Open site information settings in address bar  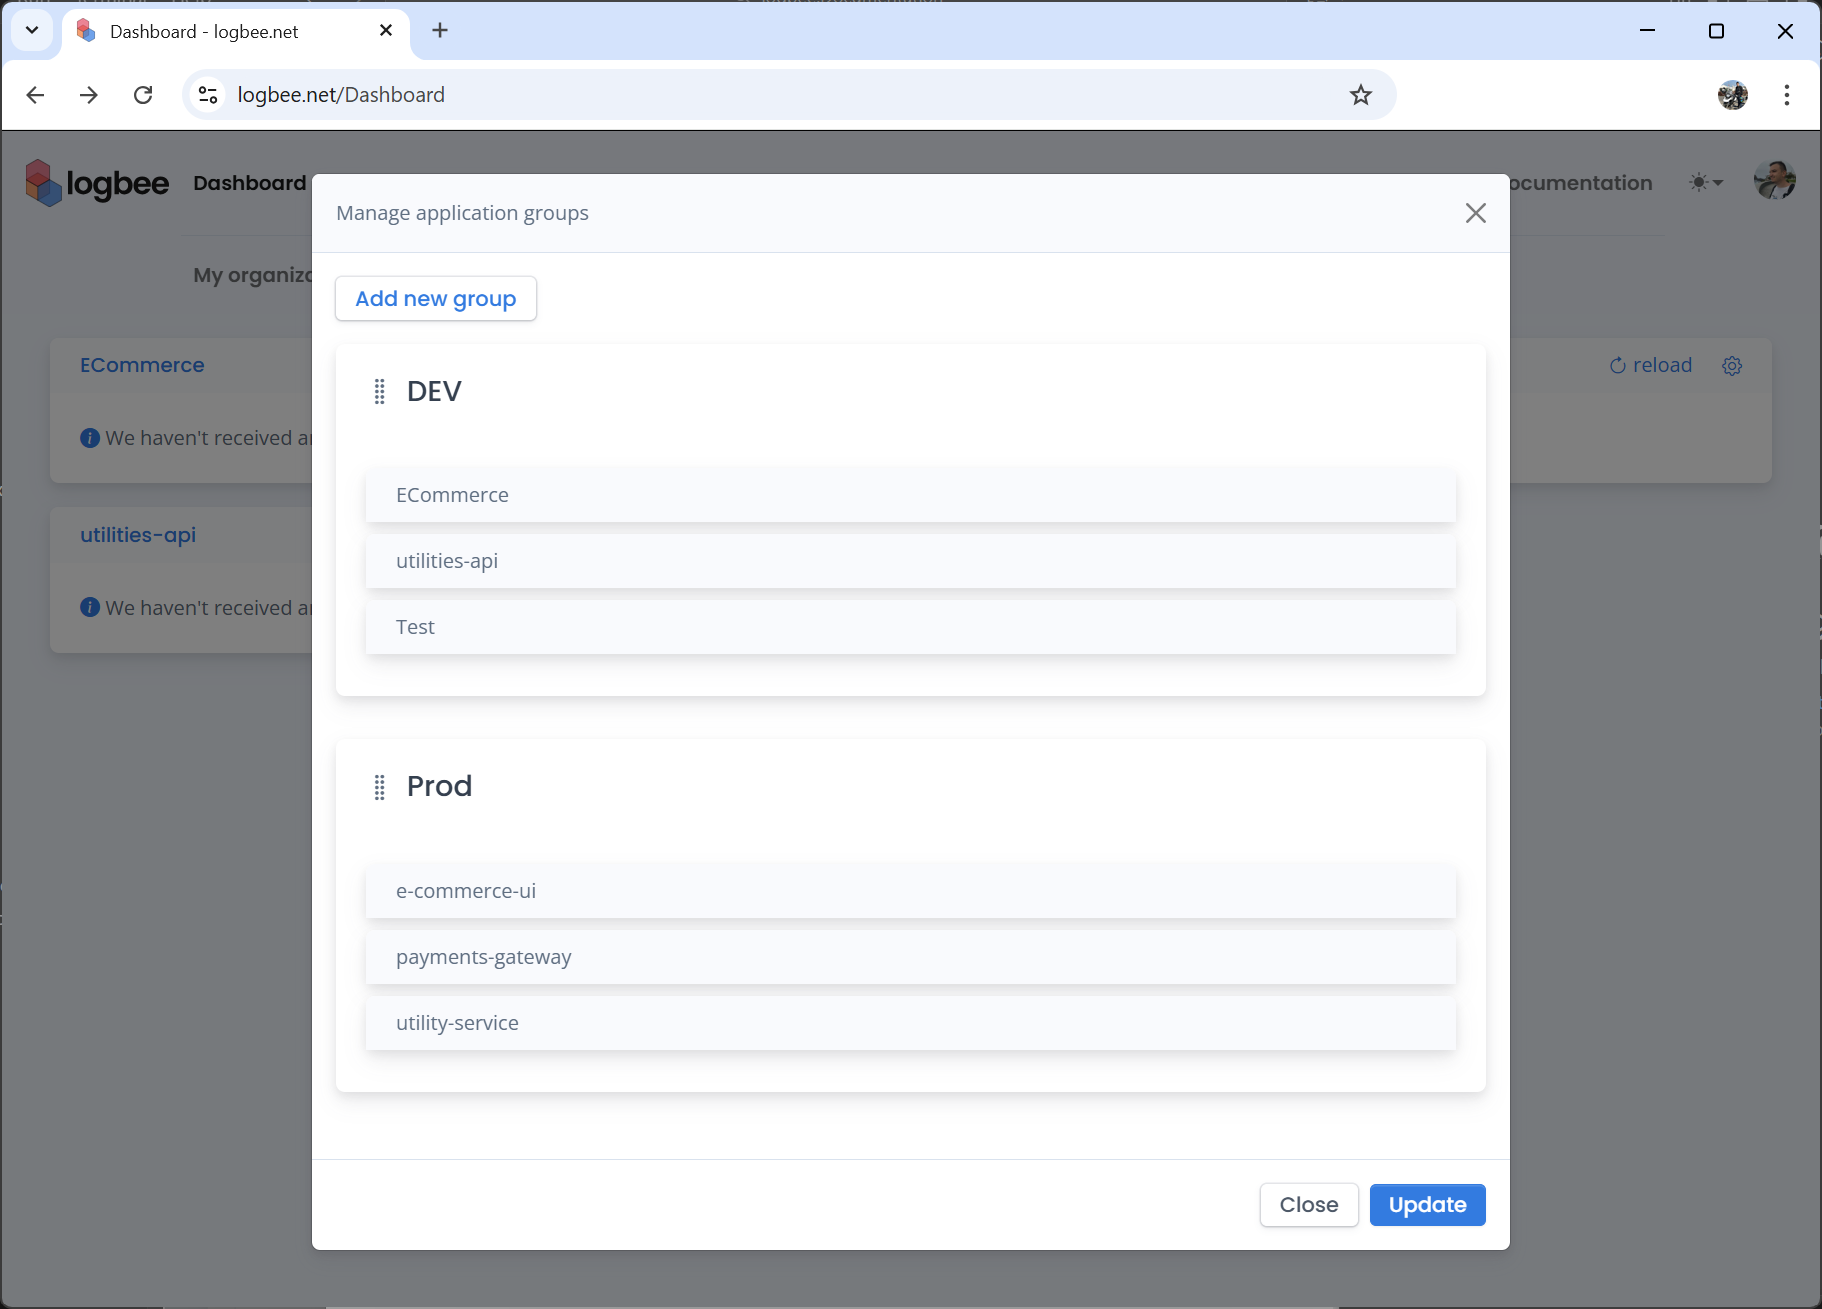click(208, 94)
